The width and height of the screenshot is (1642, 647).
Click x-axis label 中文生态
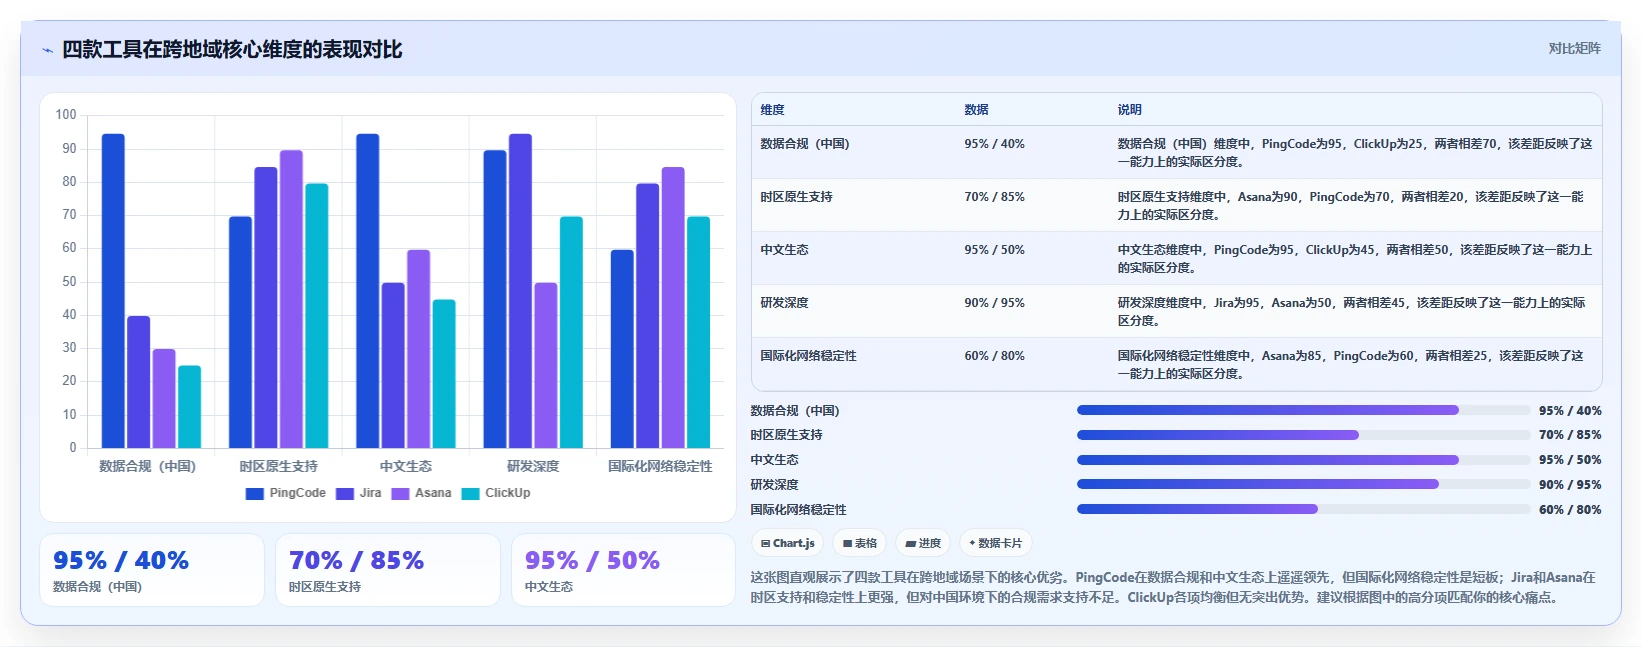point(406,466)
